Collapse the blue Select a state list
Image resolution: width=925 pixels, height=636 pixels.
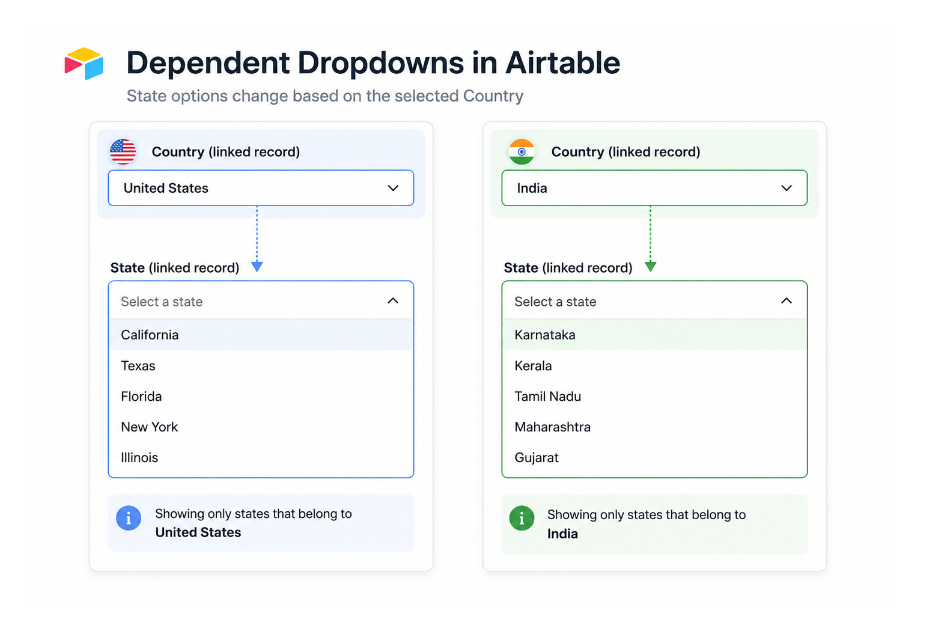[393, 301]
